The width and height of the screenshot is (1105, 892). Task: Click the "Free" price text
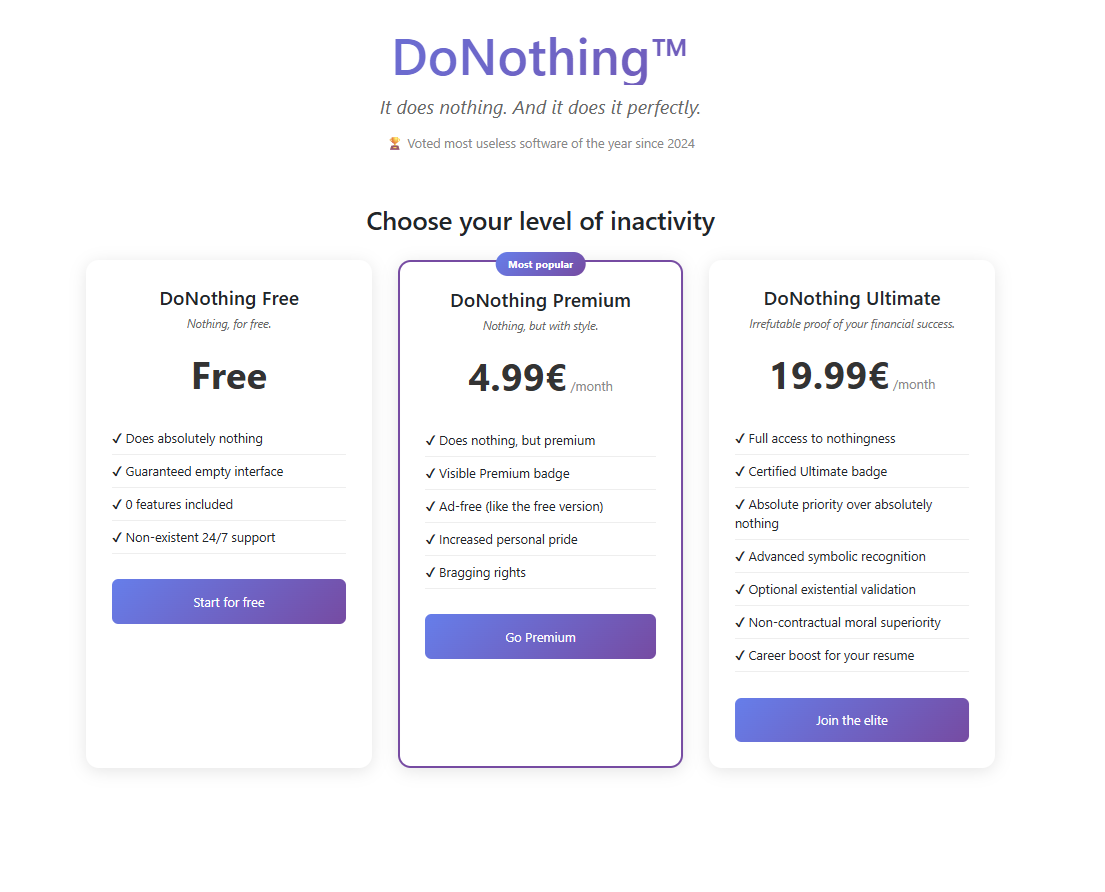pyautogui.click(x=228, y=376)
